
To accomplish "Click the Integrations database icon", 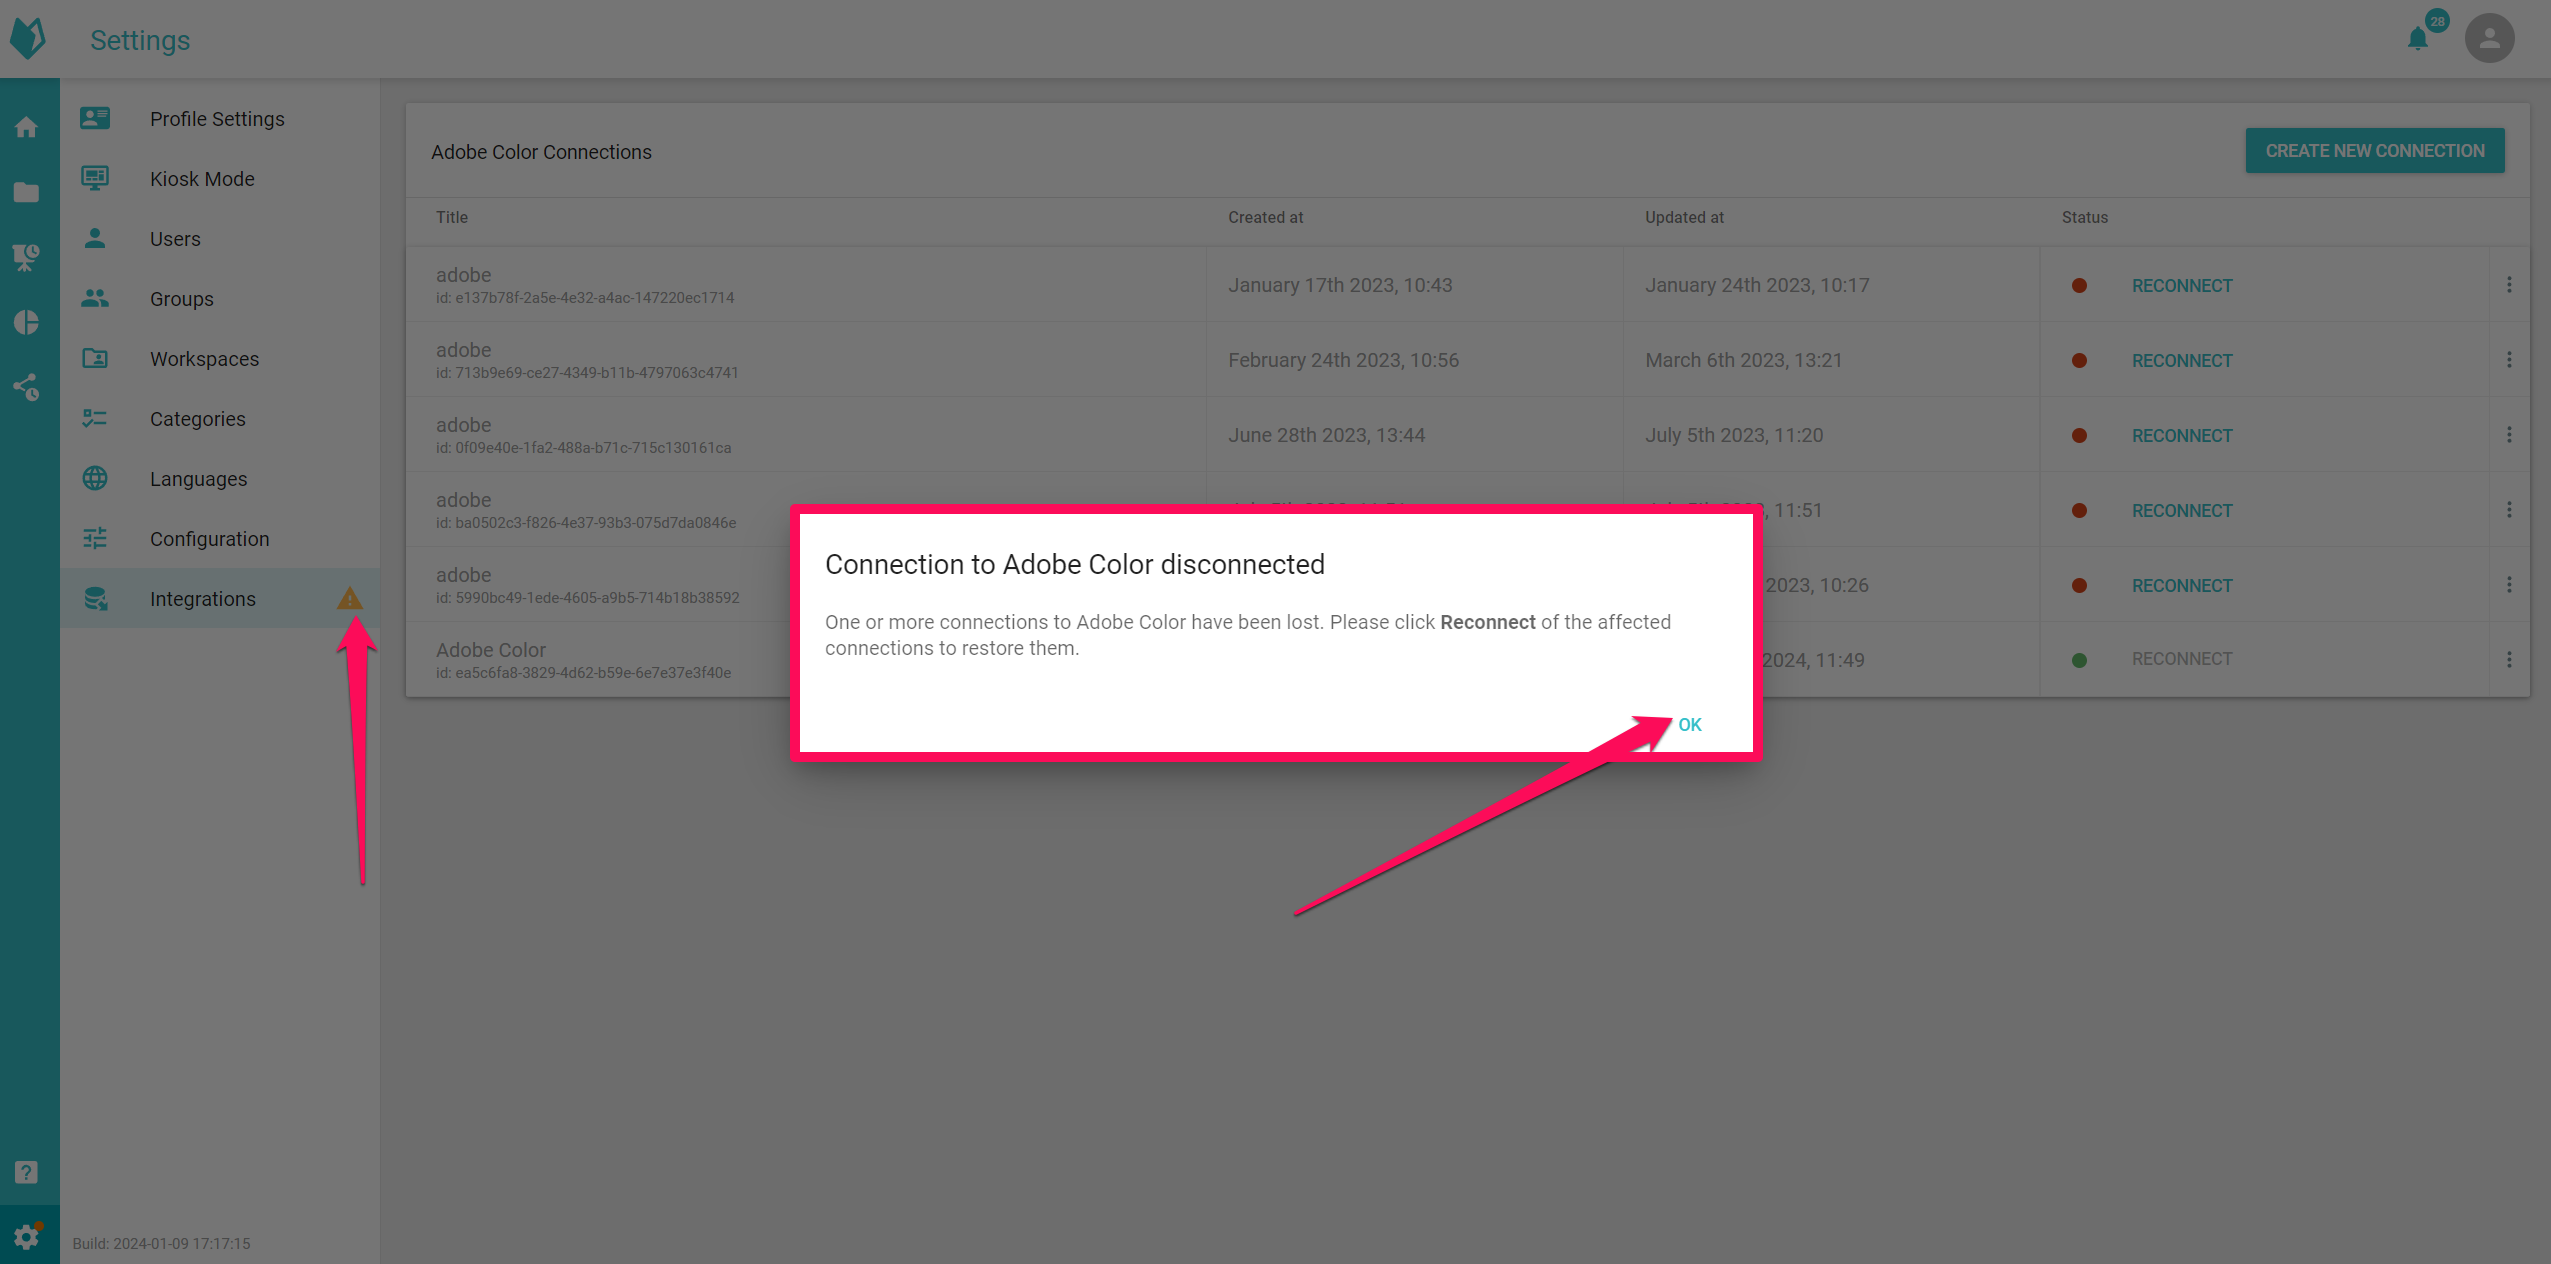I will click(x=96, y=598).
